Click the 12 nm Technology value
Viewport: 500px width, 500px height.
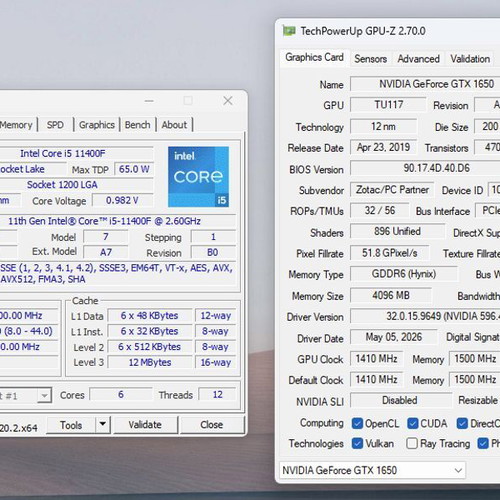tap(383, 126)
